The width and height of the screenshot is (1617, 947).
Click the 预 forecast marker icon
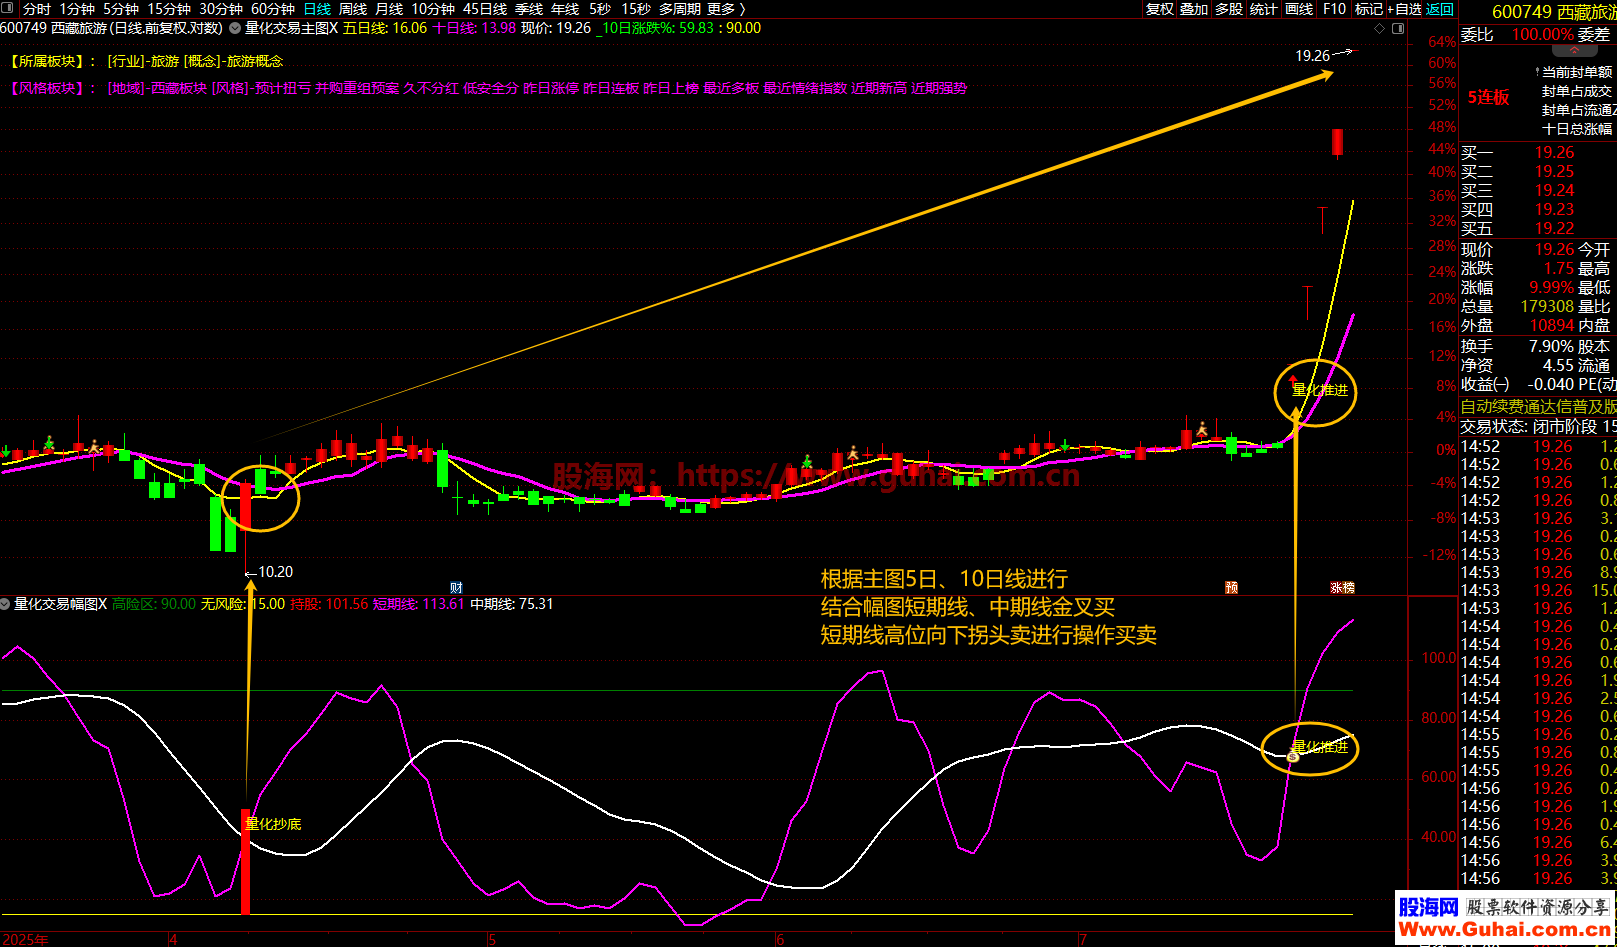(x=1232, y=588)
